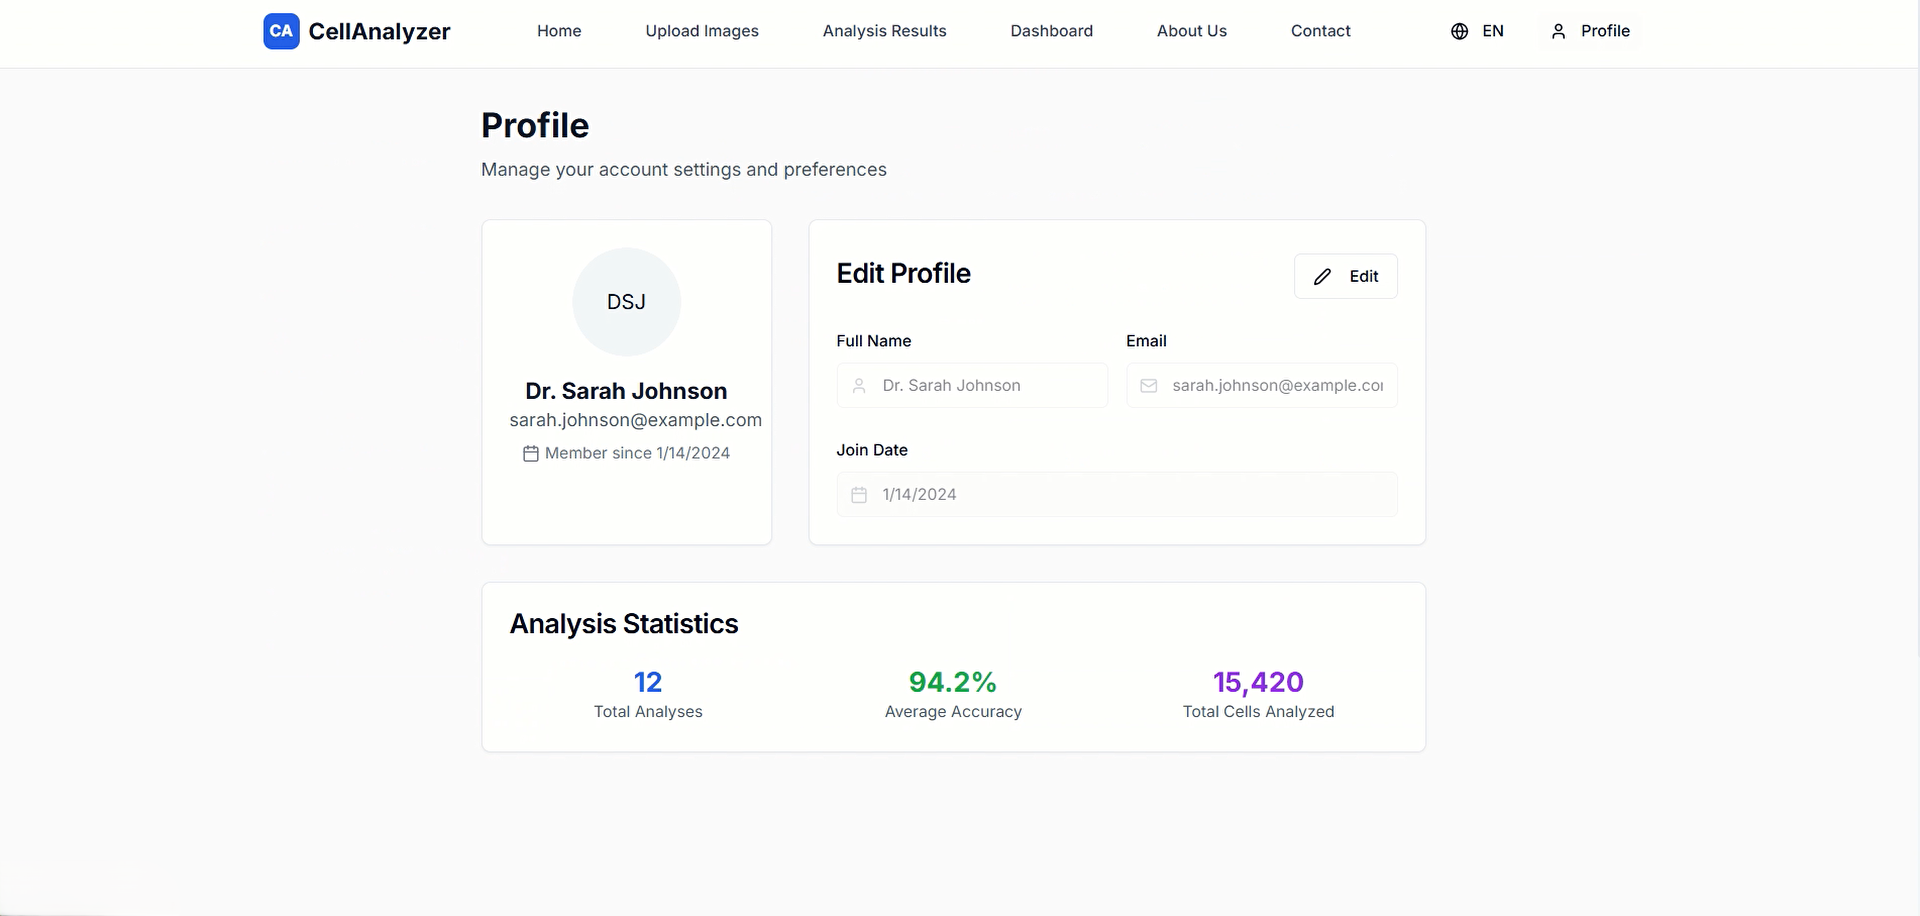Open Upload Images in the navigation

pyautogui.click(x=702, y=31)
